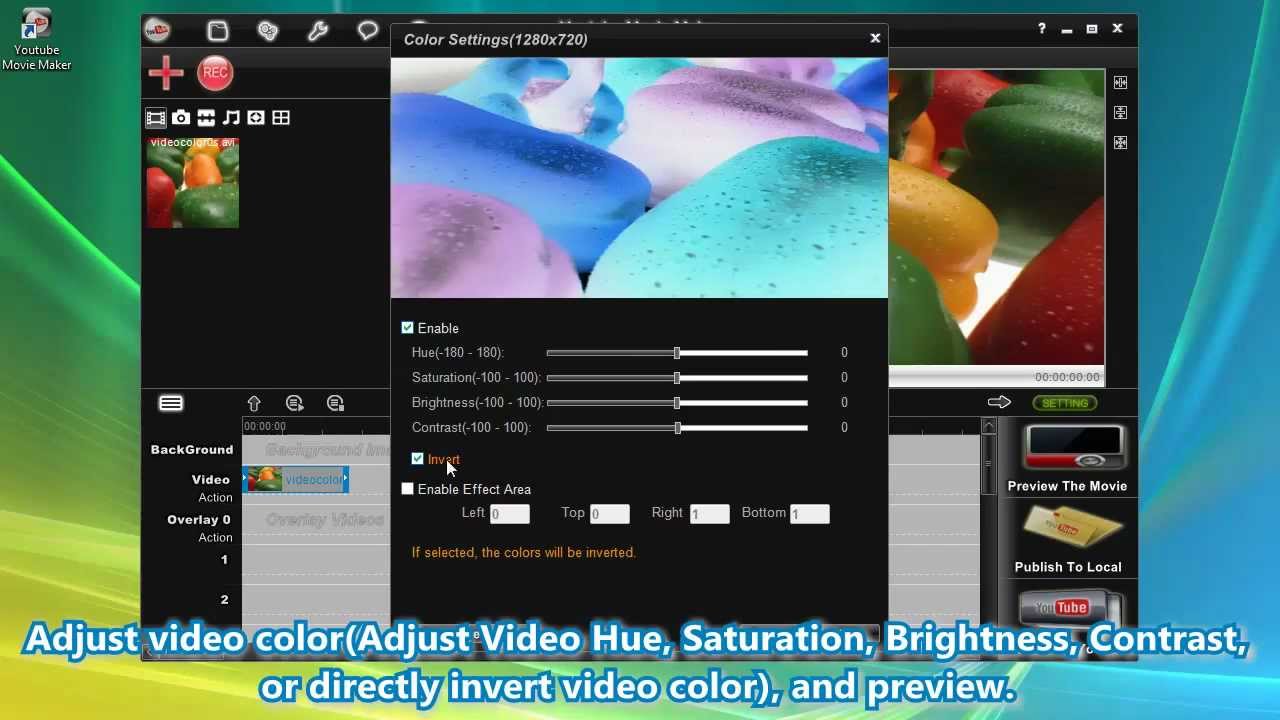Start recording with the REC button
Screen dimensions: 1280x720
215,73
